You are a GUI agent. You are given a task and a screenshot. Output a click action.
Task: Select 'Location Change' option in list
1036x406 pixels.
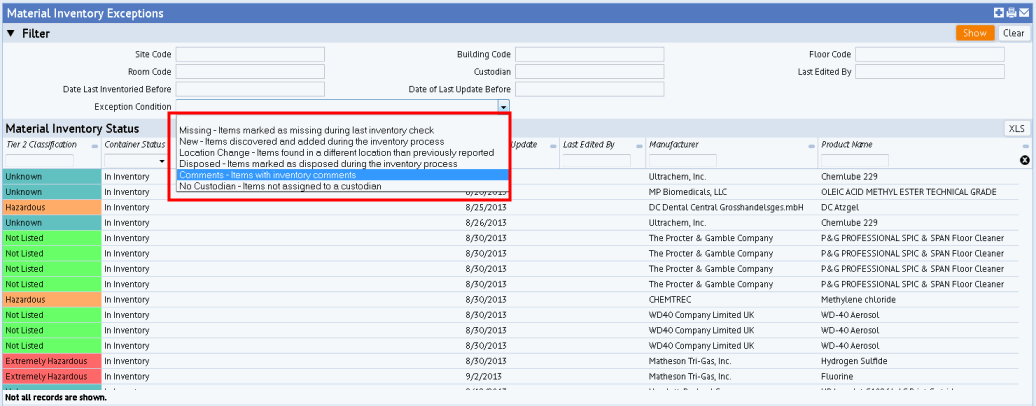click(336, 152)
